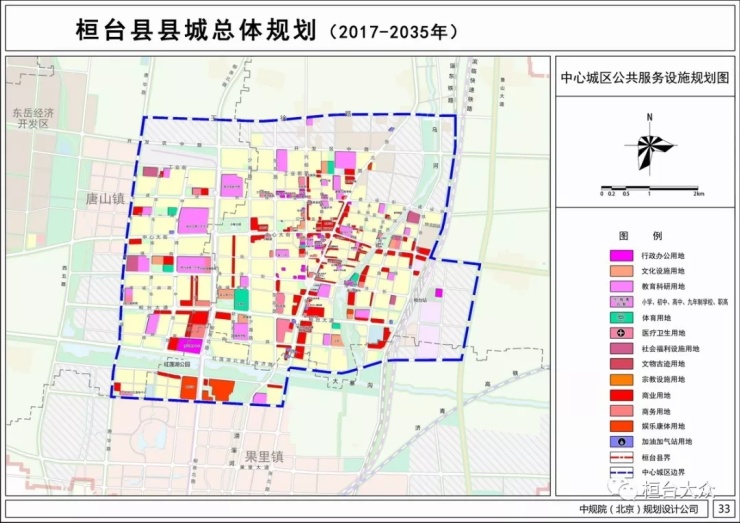
Task: Click the medical cross icon in the legend
Action: (x=620, y=332)
